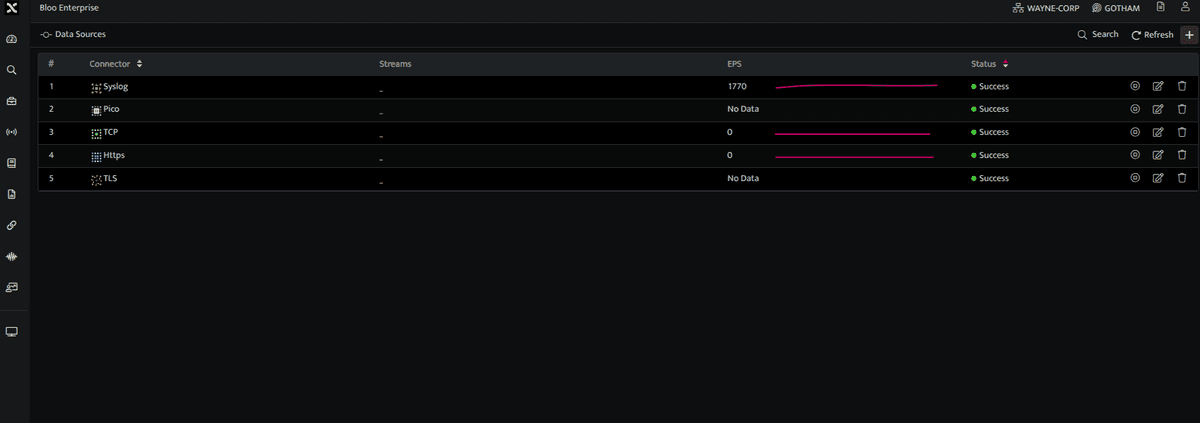Viewport: 1200px width, 423px height.
Task: Open the user profile icon menu
Action: coord(1185,7)
